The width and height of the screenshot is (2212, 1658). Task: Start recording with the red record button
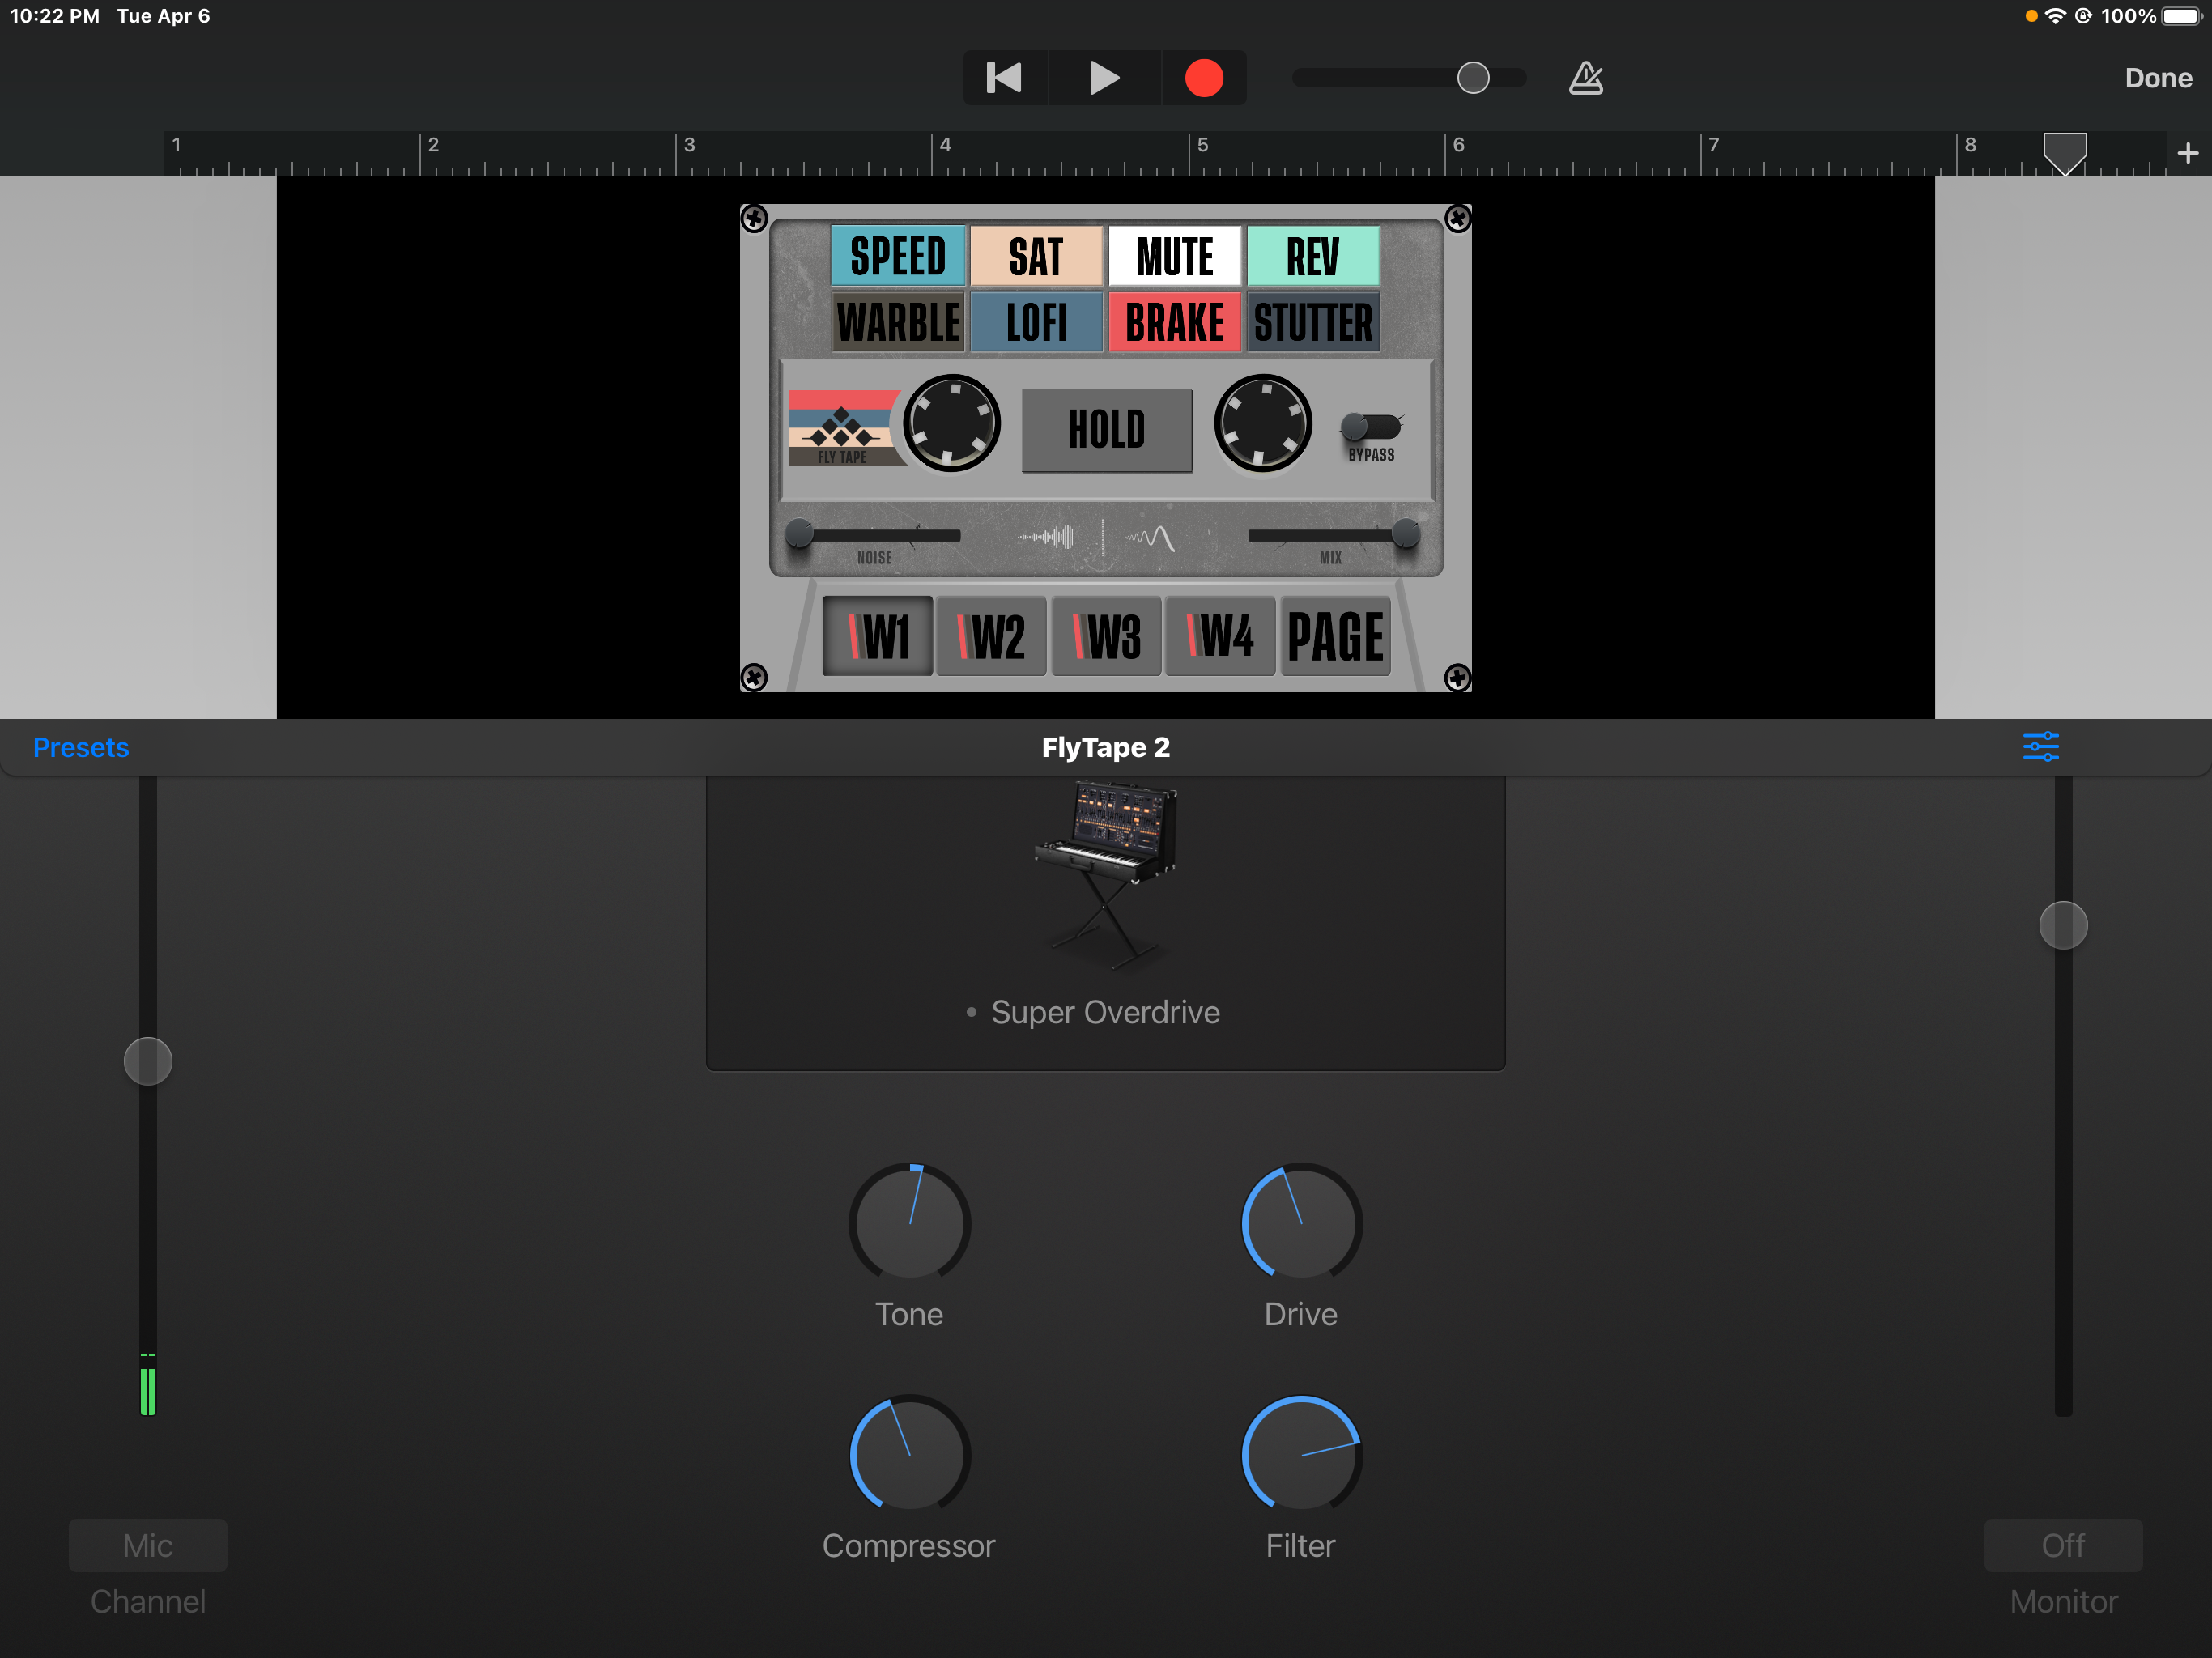pos(1204,77)
